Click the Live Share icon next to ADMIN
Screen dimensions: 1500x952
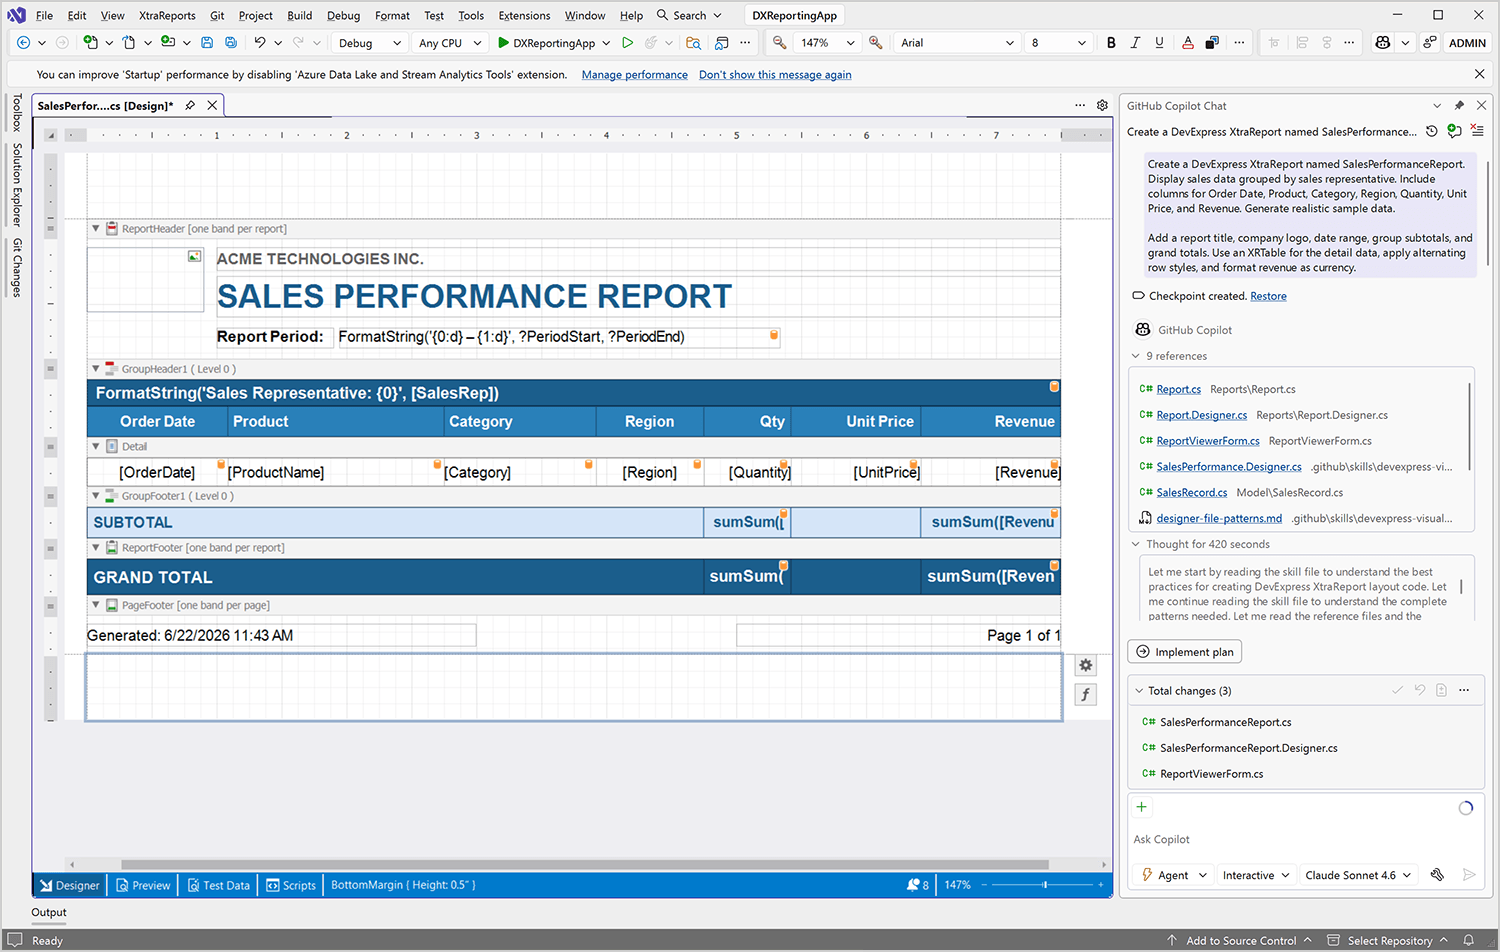pyautogui.click(x=1430, y=43)
